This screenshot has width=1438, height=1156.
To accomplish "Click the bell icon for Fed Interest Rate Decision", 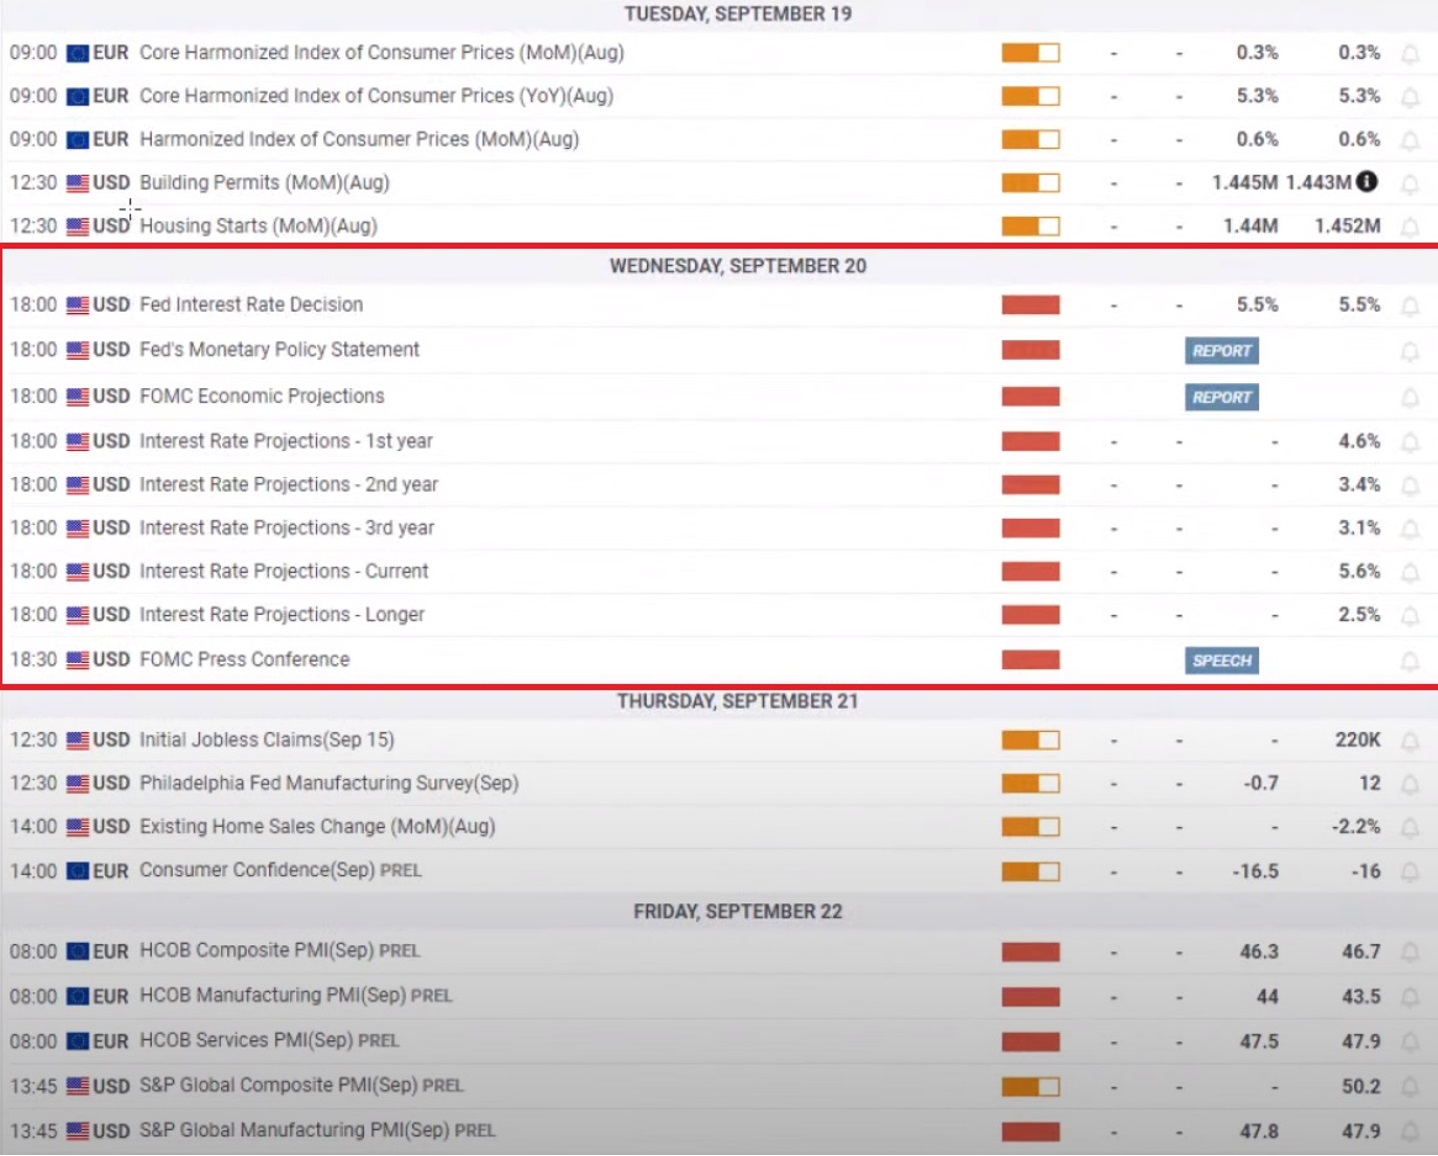I will pyautogui.click(x=1410, y=306).
